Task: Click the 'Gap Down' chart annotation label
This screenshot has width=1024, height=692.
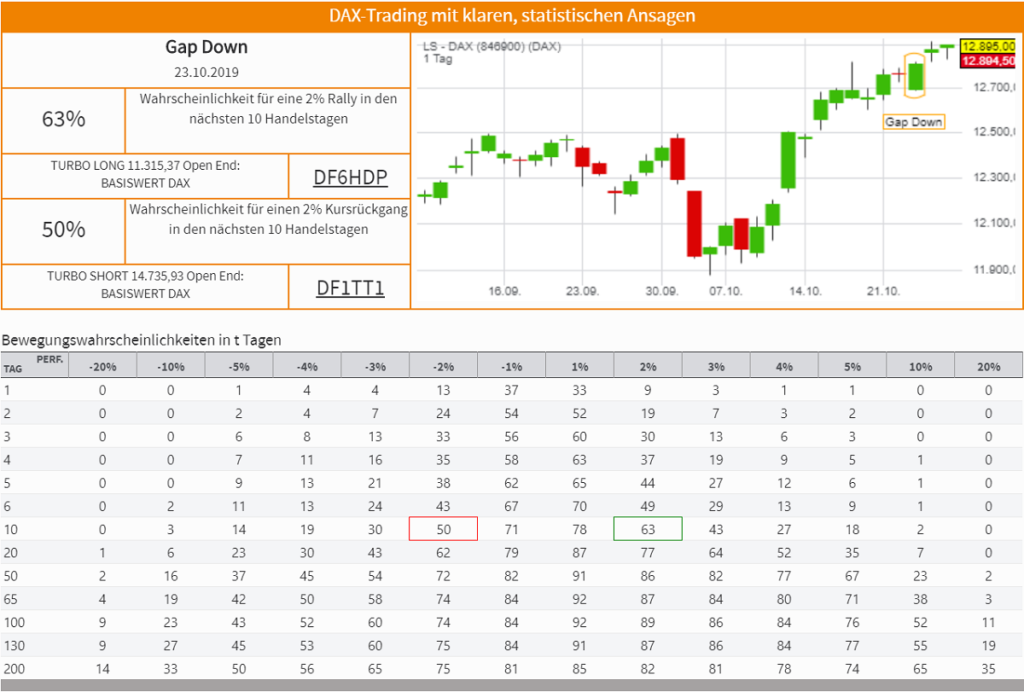Action: coord(914,122)
